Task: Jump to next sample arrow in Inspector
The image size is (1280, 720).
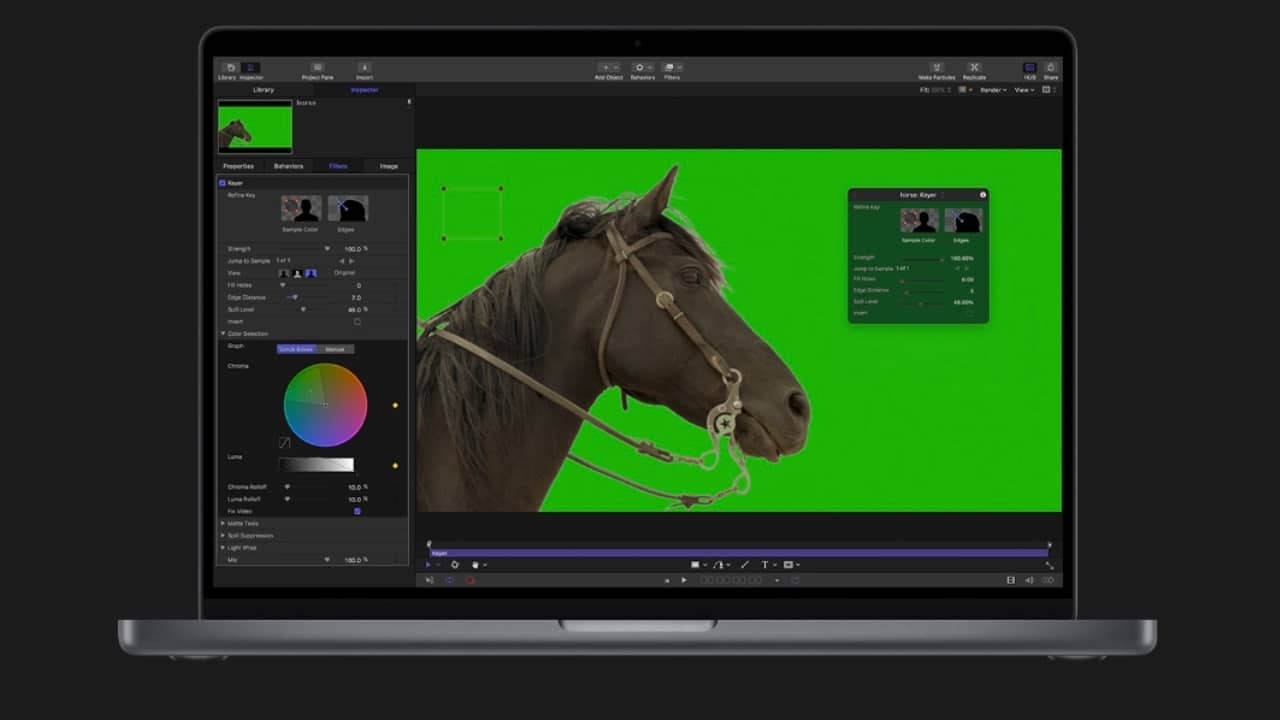Action: click(352, 261)
